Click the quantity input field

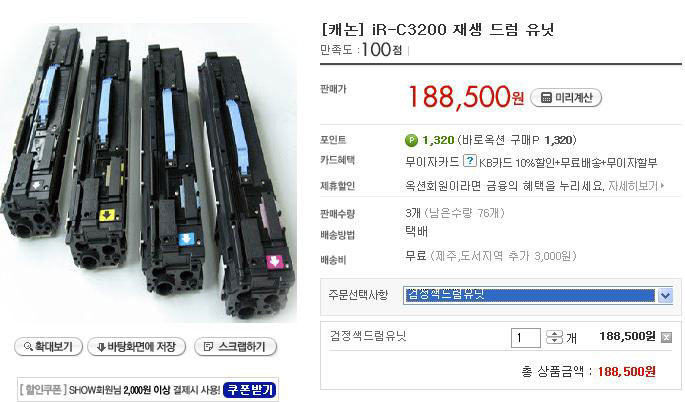[526, 338]
